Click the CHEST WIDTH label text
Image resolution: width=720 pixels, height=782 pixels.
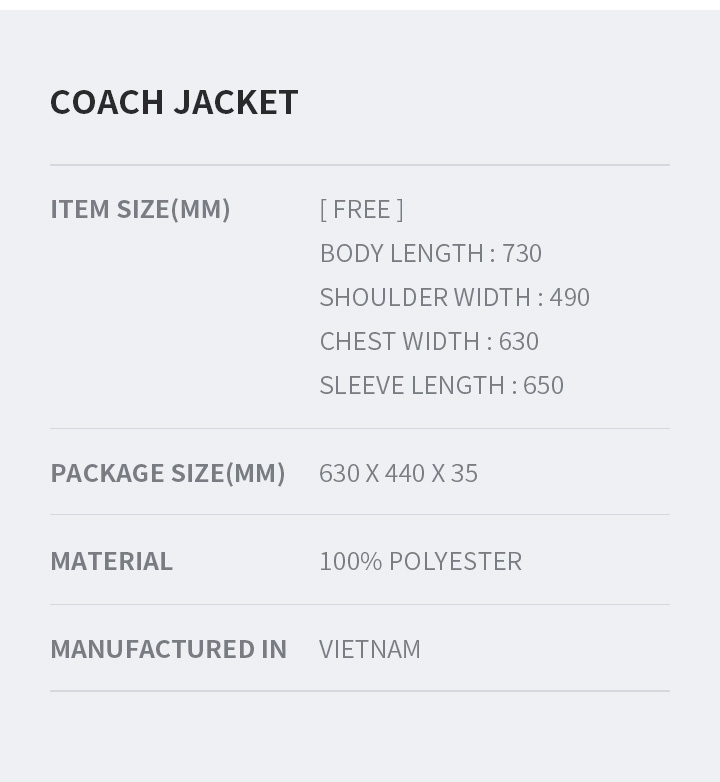(399, 341)
